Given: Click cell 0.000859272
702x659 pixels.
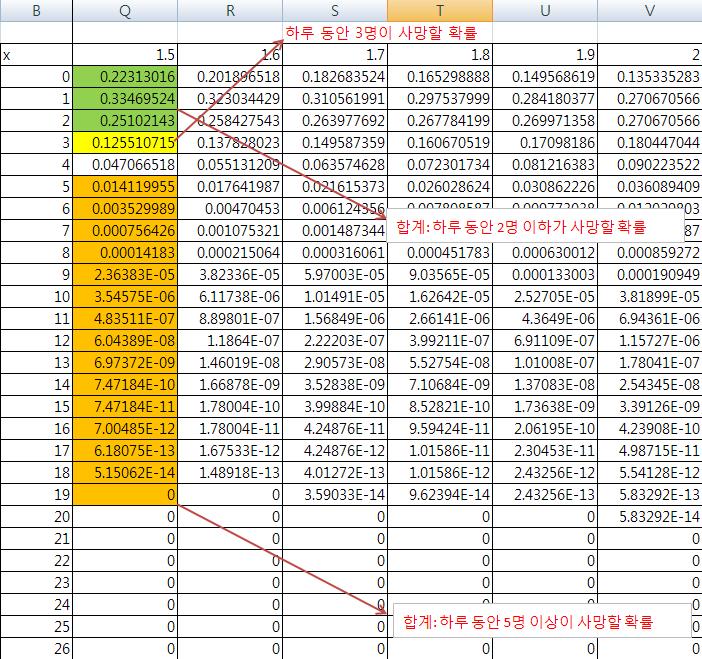Looking at the screenshot, I should pos(650,253).
